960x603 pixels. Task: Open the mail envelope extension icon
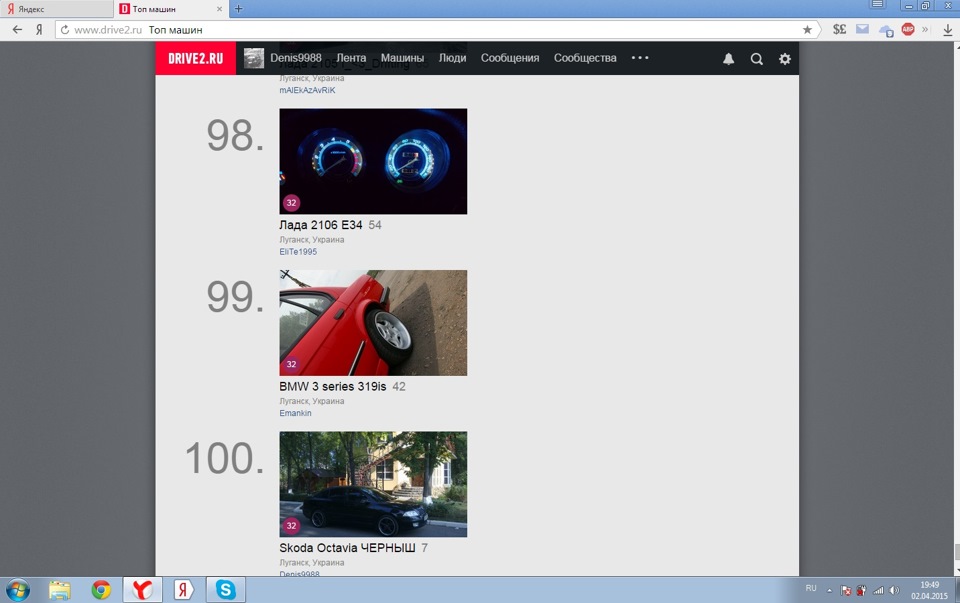[x=862, y=29]
